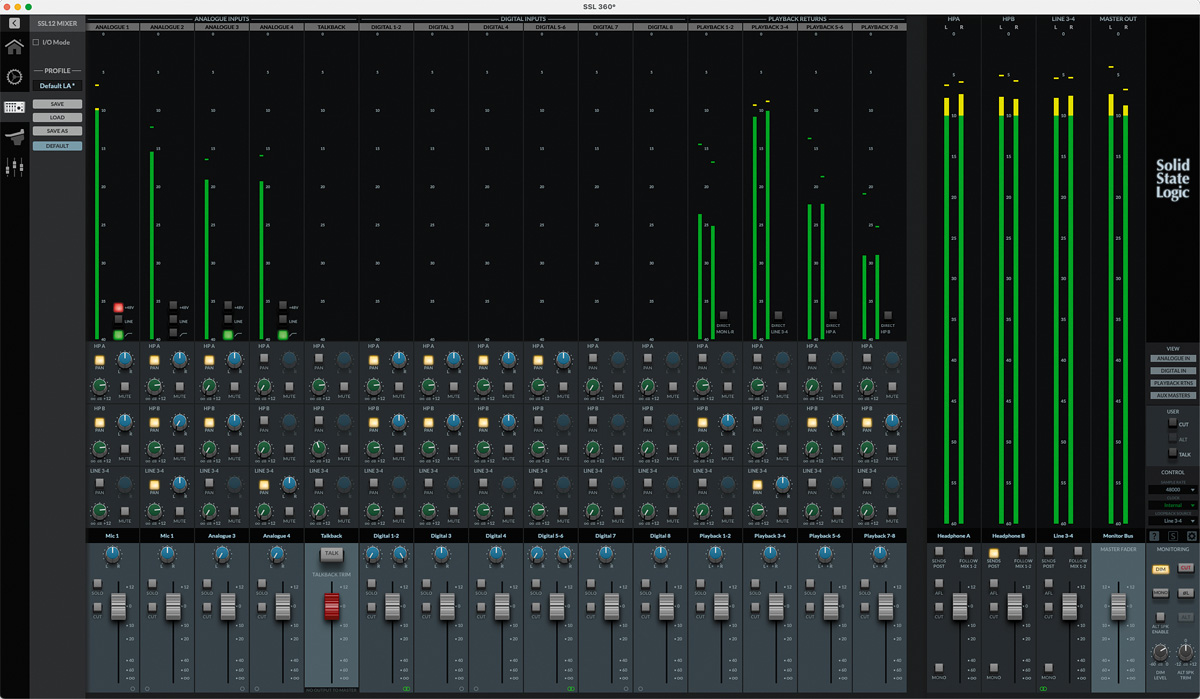The width and height of the screenshot is (1200, 699).
Task: Show the PLAYBACK RTNS view
Action: [x=1172, y=383]
